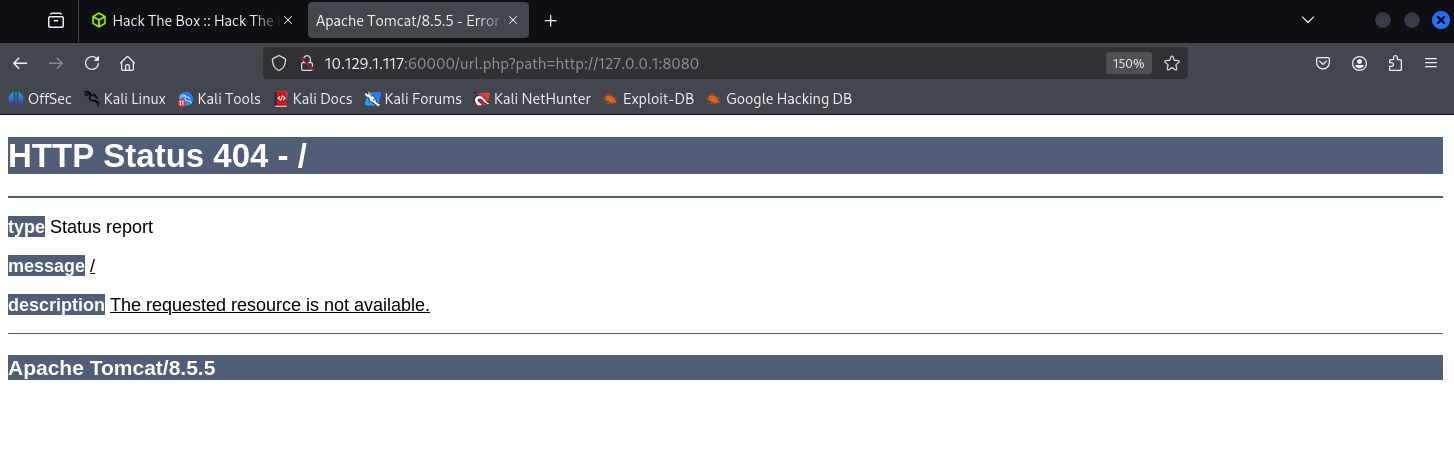Expand the list all tabs dropdown
The image size is (1454, 466).
(x=1307, y=20)
